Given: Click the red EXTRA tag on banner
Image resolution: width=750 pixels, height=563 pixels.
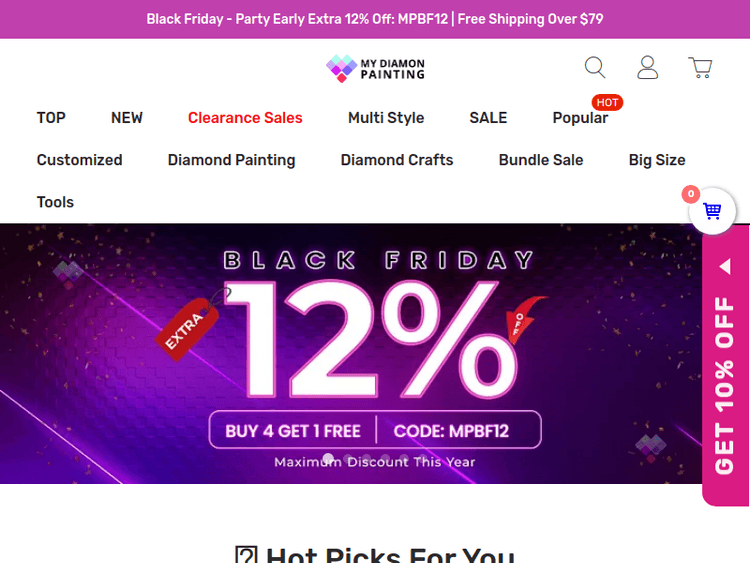Looking at the screenshot, I should tap(190, 327).
